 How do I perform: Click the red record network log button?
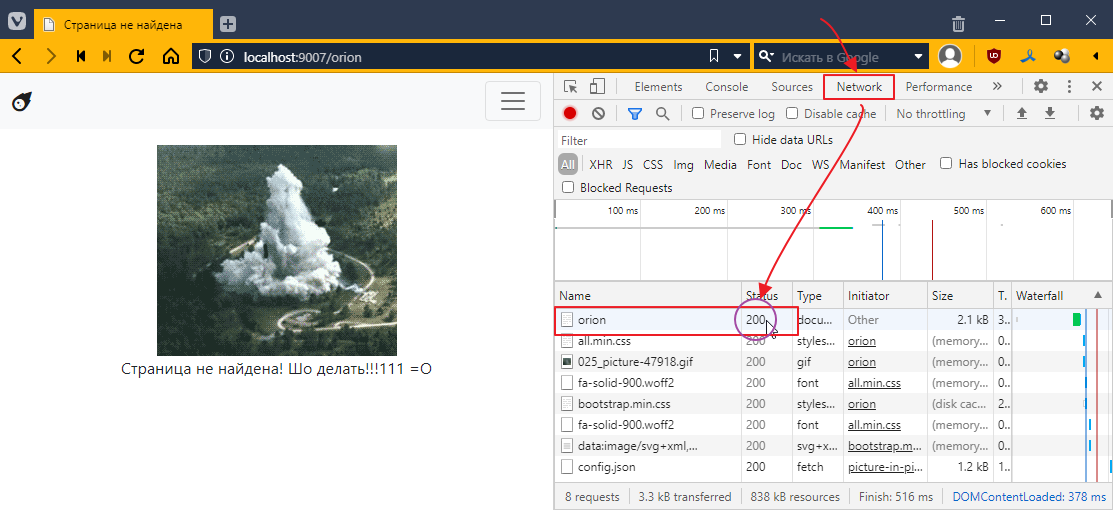coord(570,114)
